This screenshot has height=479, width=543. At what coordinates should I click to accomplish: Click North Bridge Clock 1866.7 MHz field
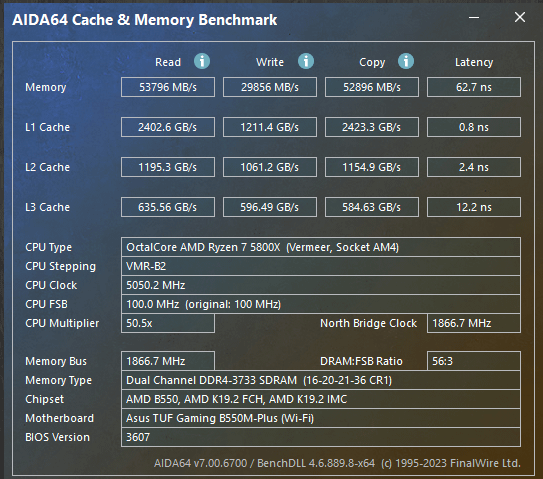(474, 323)
